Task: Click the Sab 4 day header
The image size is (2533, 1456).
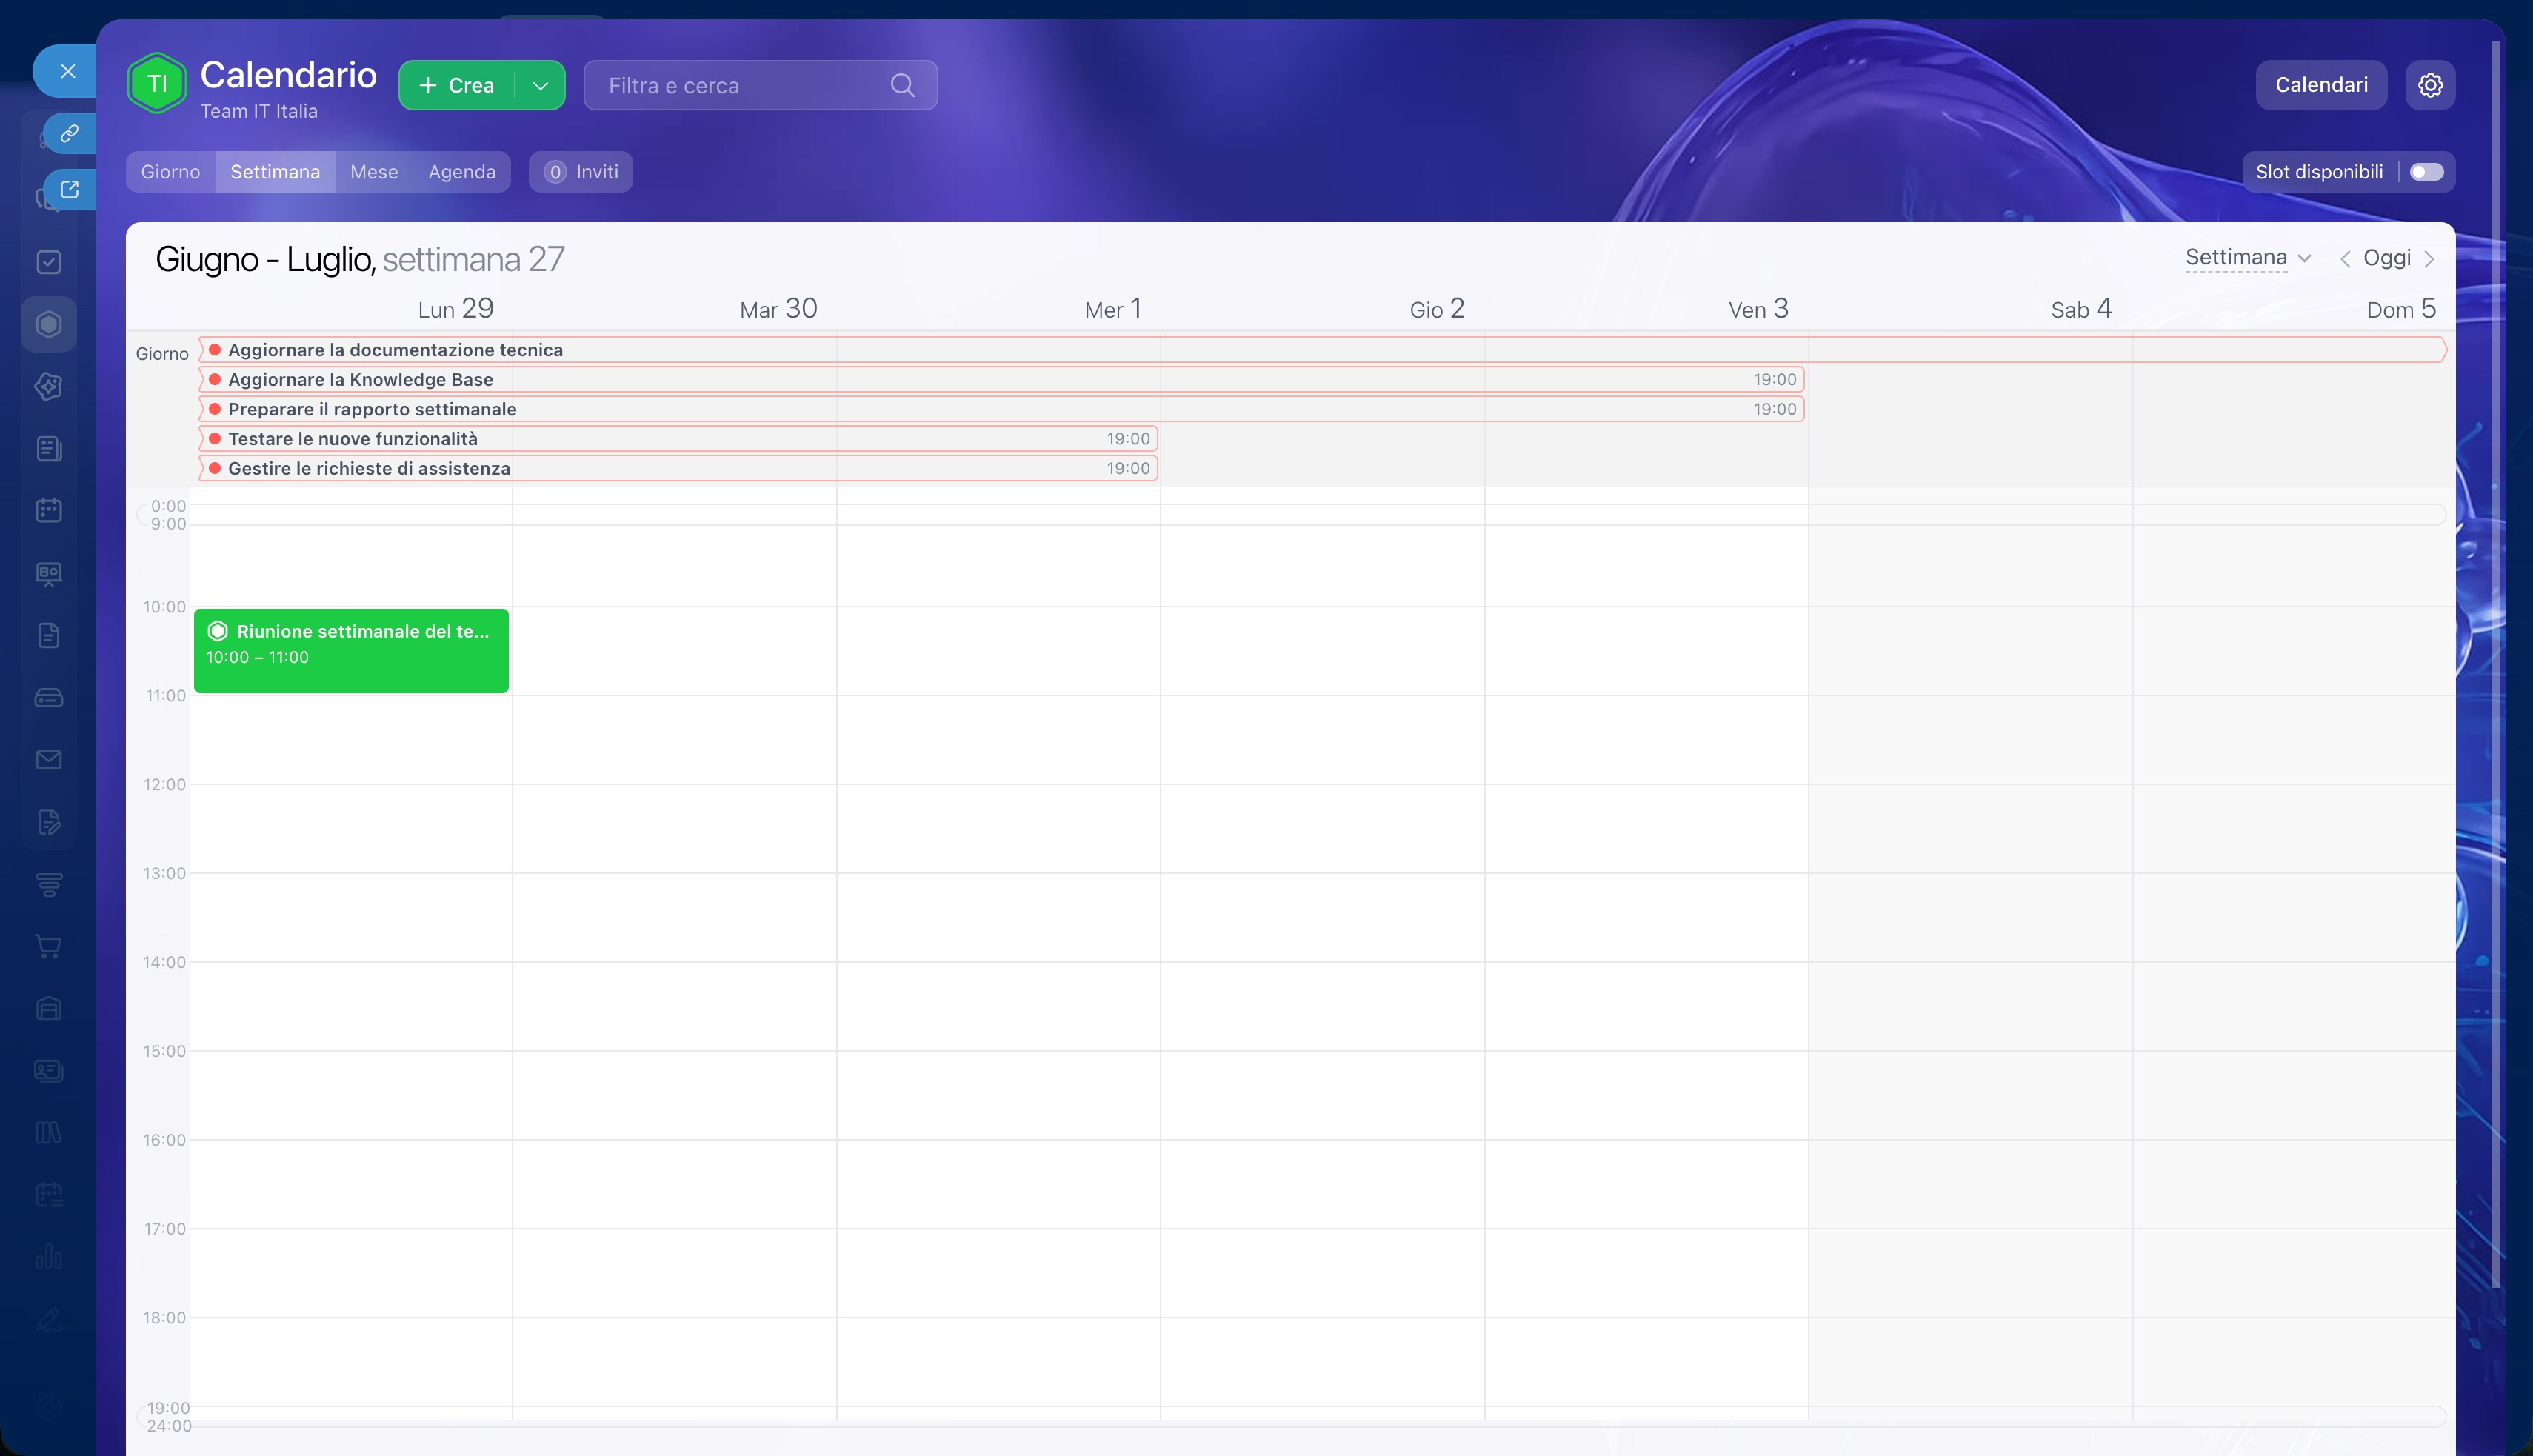Action: (2081, 309)
